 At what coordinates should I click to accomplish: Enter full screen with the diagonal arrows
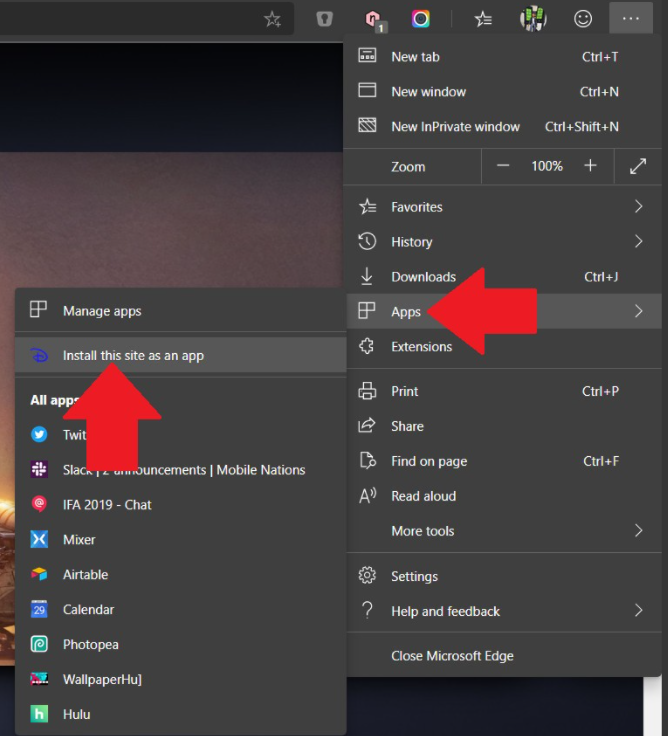pos(638,166)
